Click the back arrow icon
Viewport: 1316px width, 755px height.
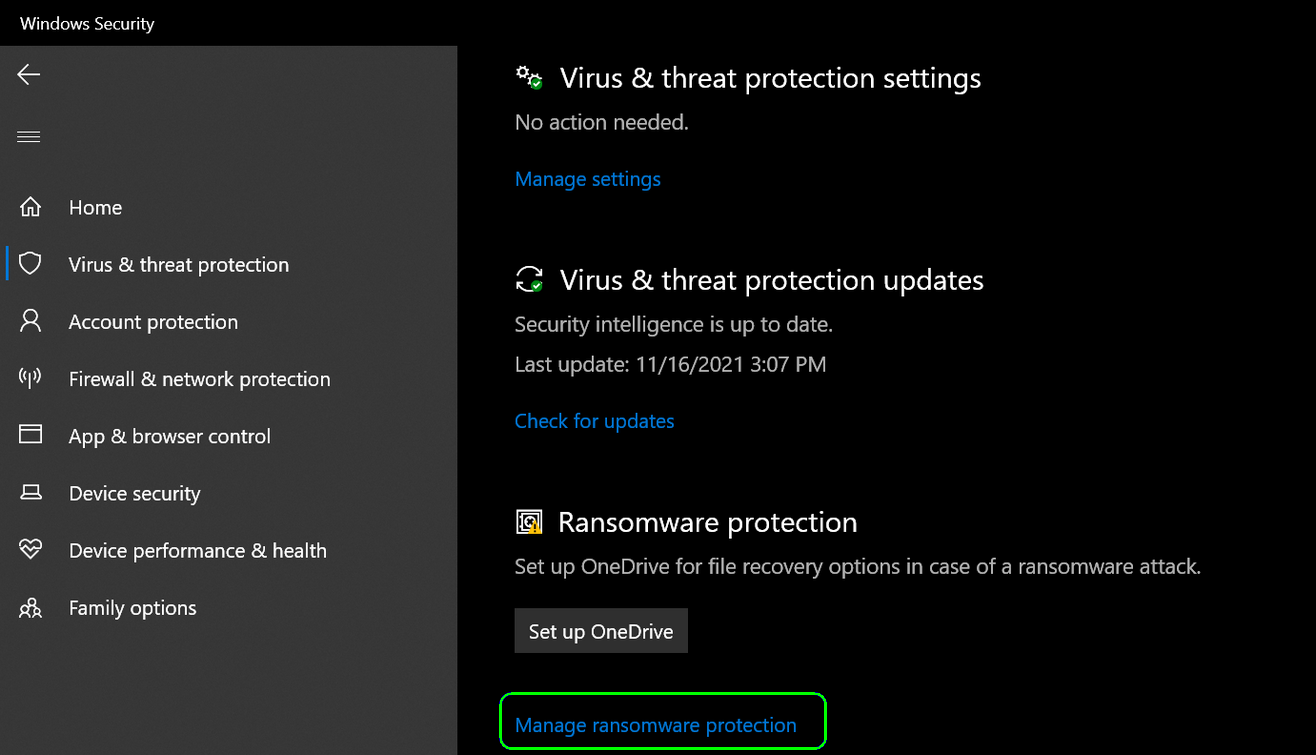(x=29, y=74)
